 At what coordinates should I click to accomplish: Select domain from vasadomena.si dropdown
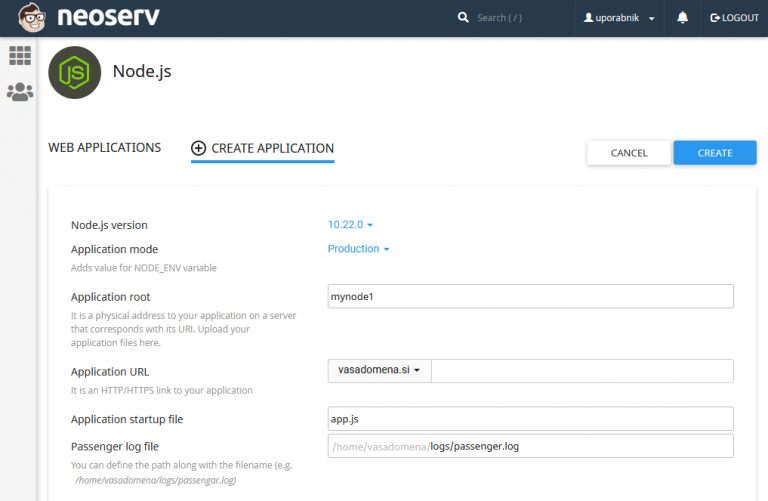[378, 370]
